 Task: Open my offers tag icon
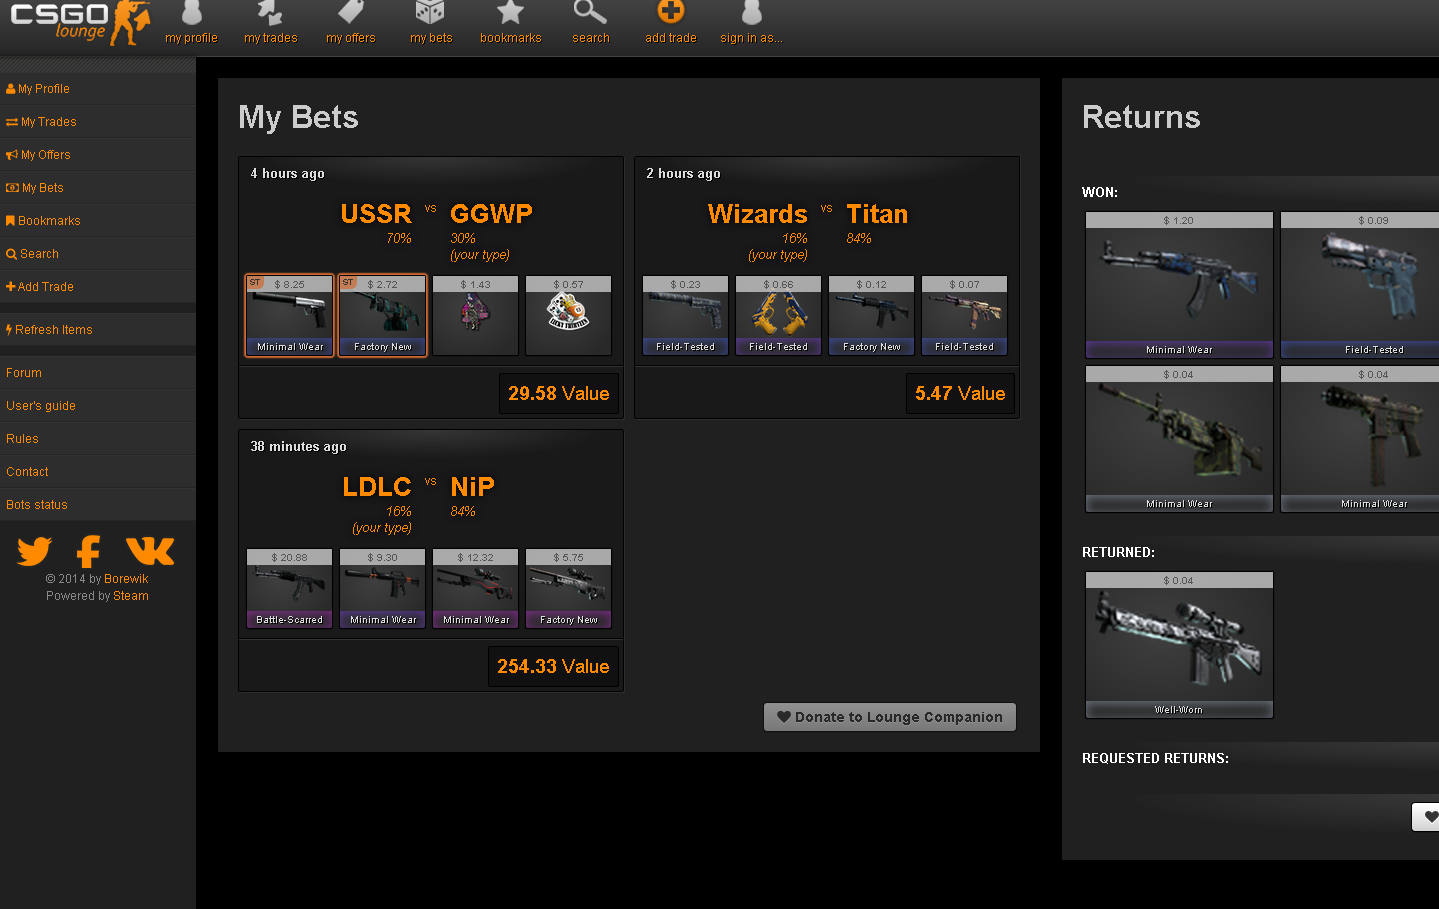350,13
